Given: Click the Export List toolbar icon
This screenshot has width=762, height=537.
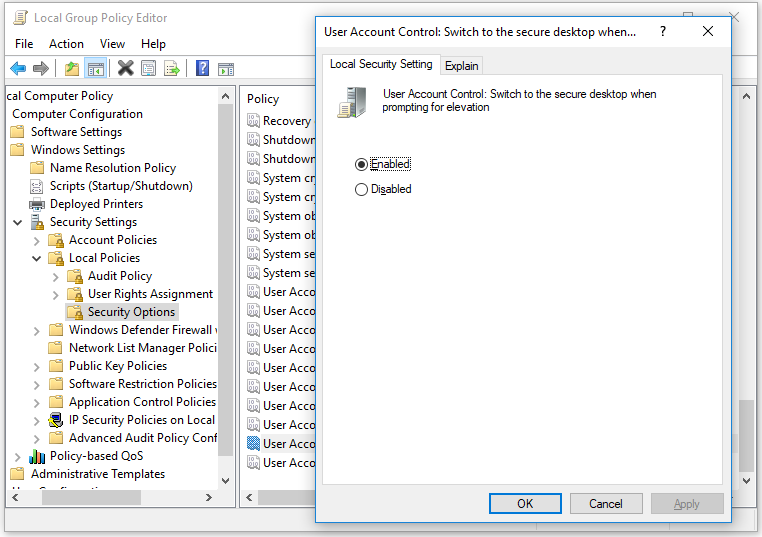Looking at the screenshot, I should point(172,69).
